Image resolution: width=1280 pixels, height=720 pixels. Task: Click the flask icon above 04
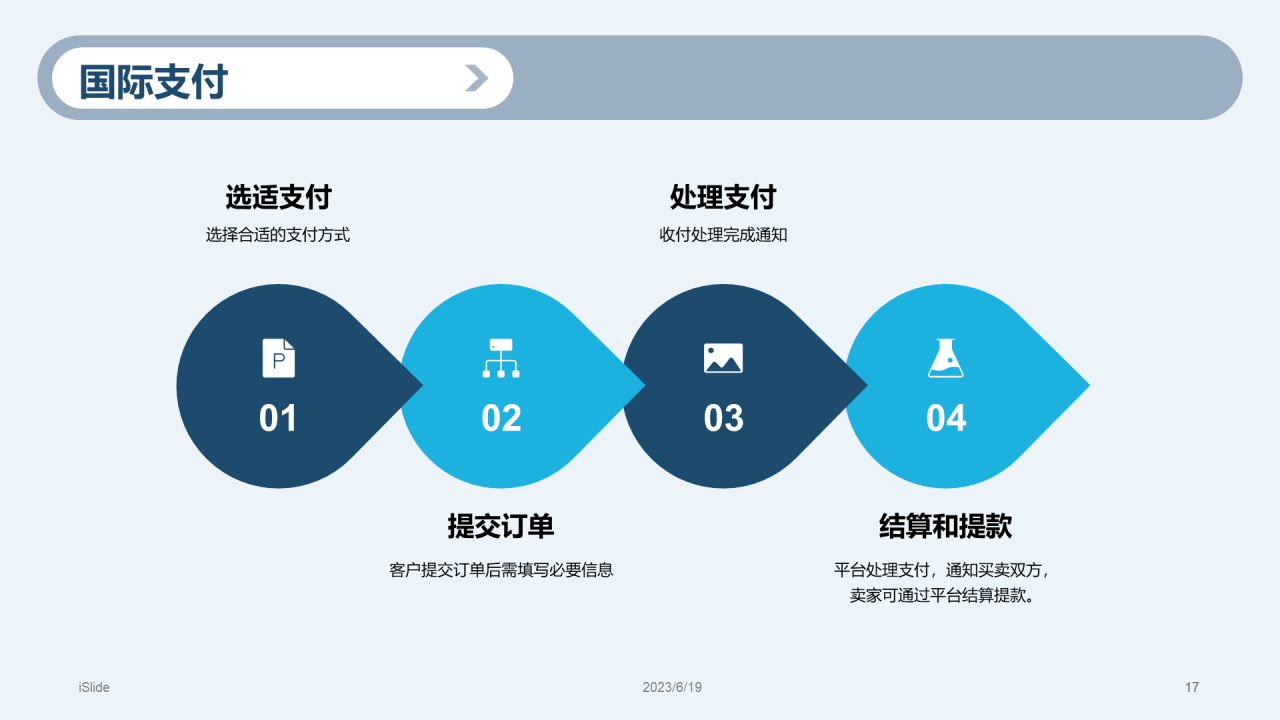click(945, 358)
